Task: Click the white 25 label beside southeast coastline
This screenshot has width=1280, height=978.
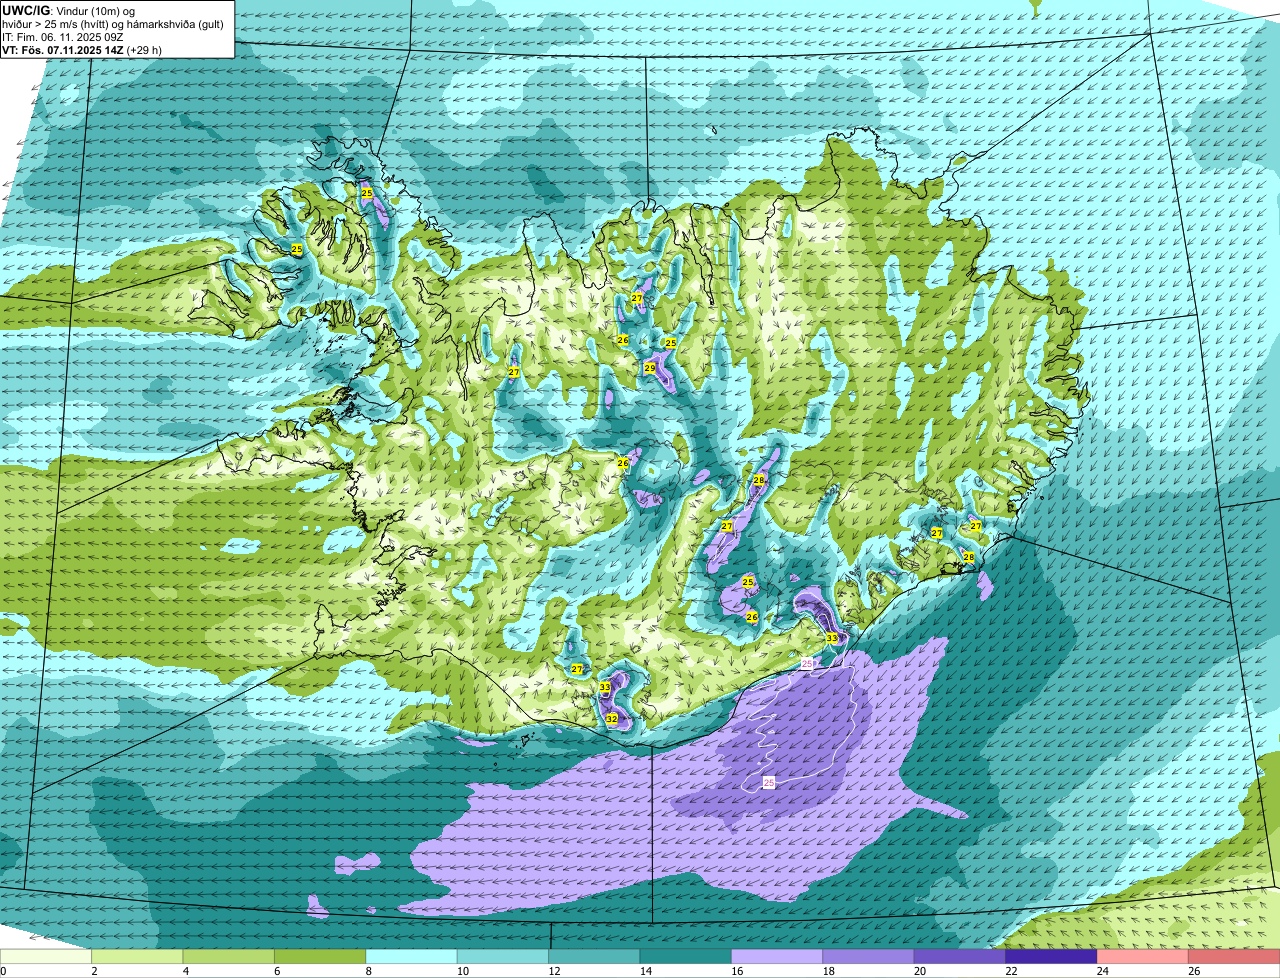Action: click(808, 664)
